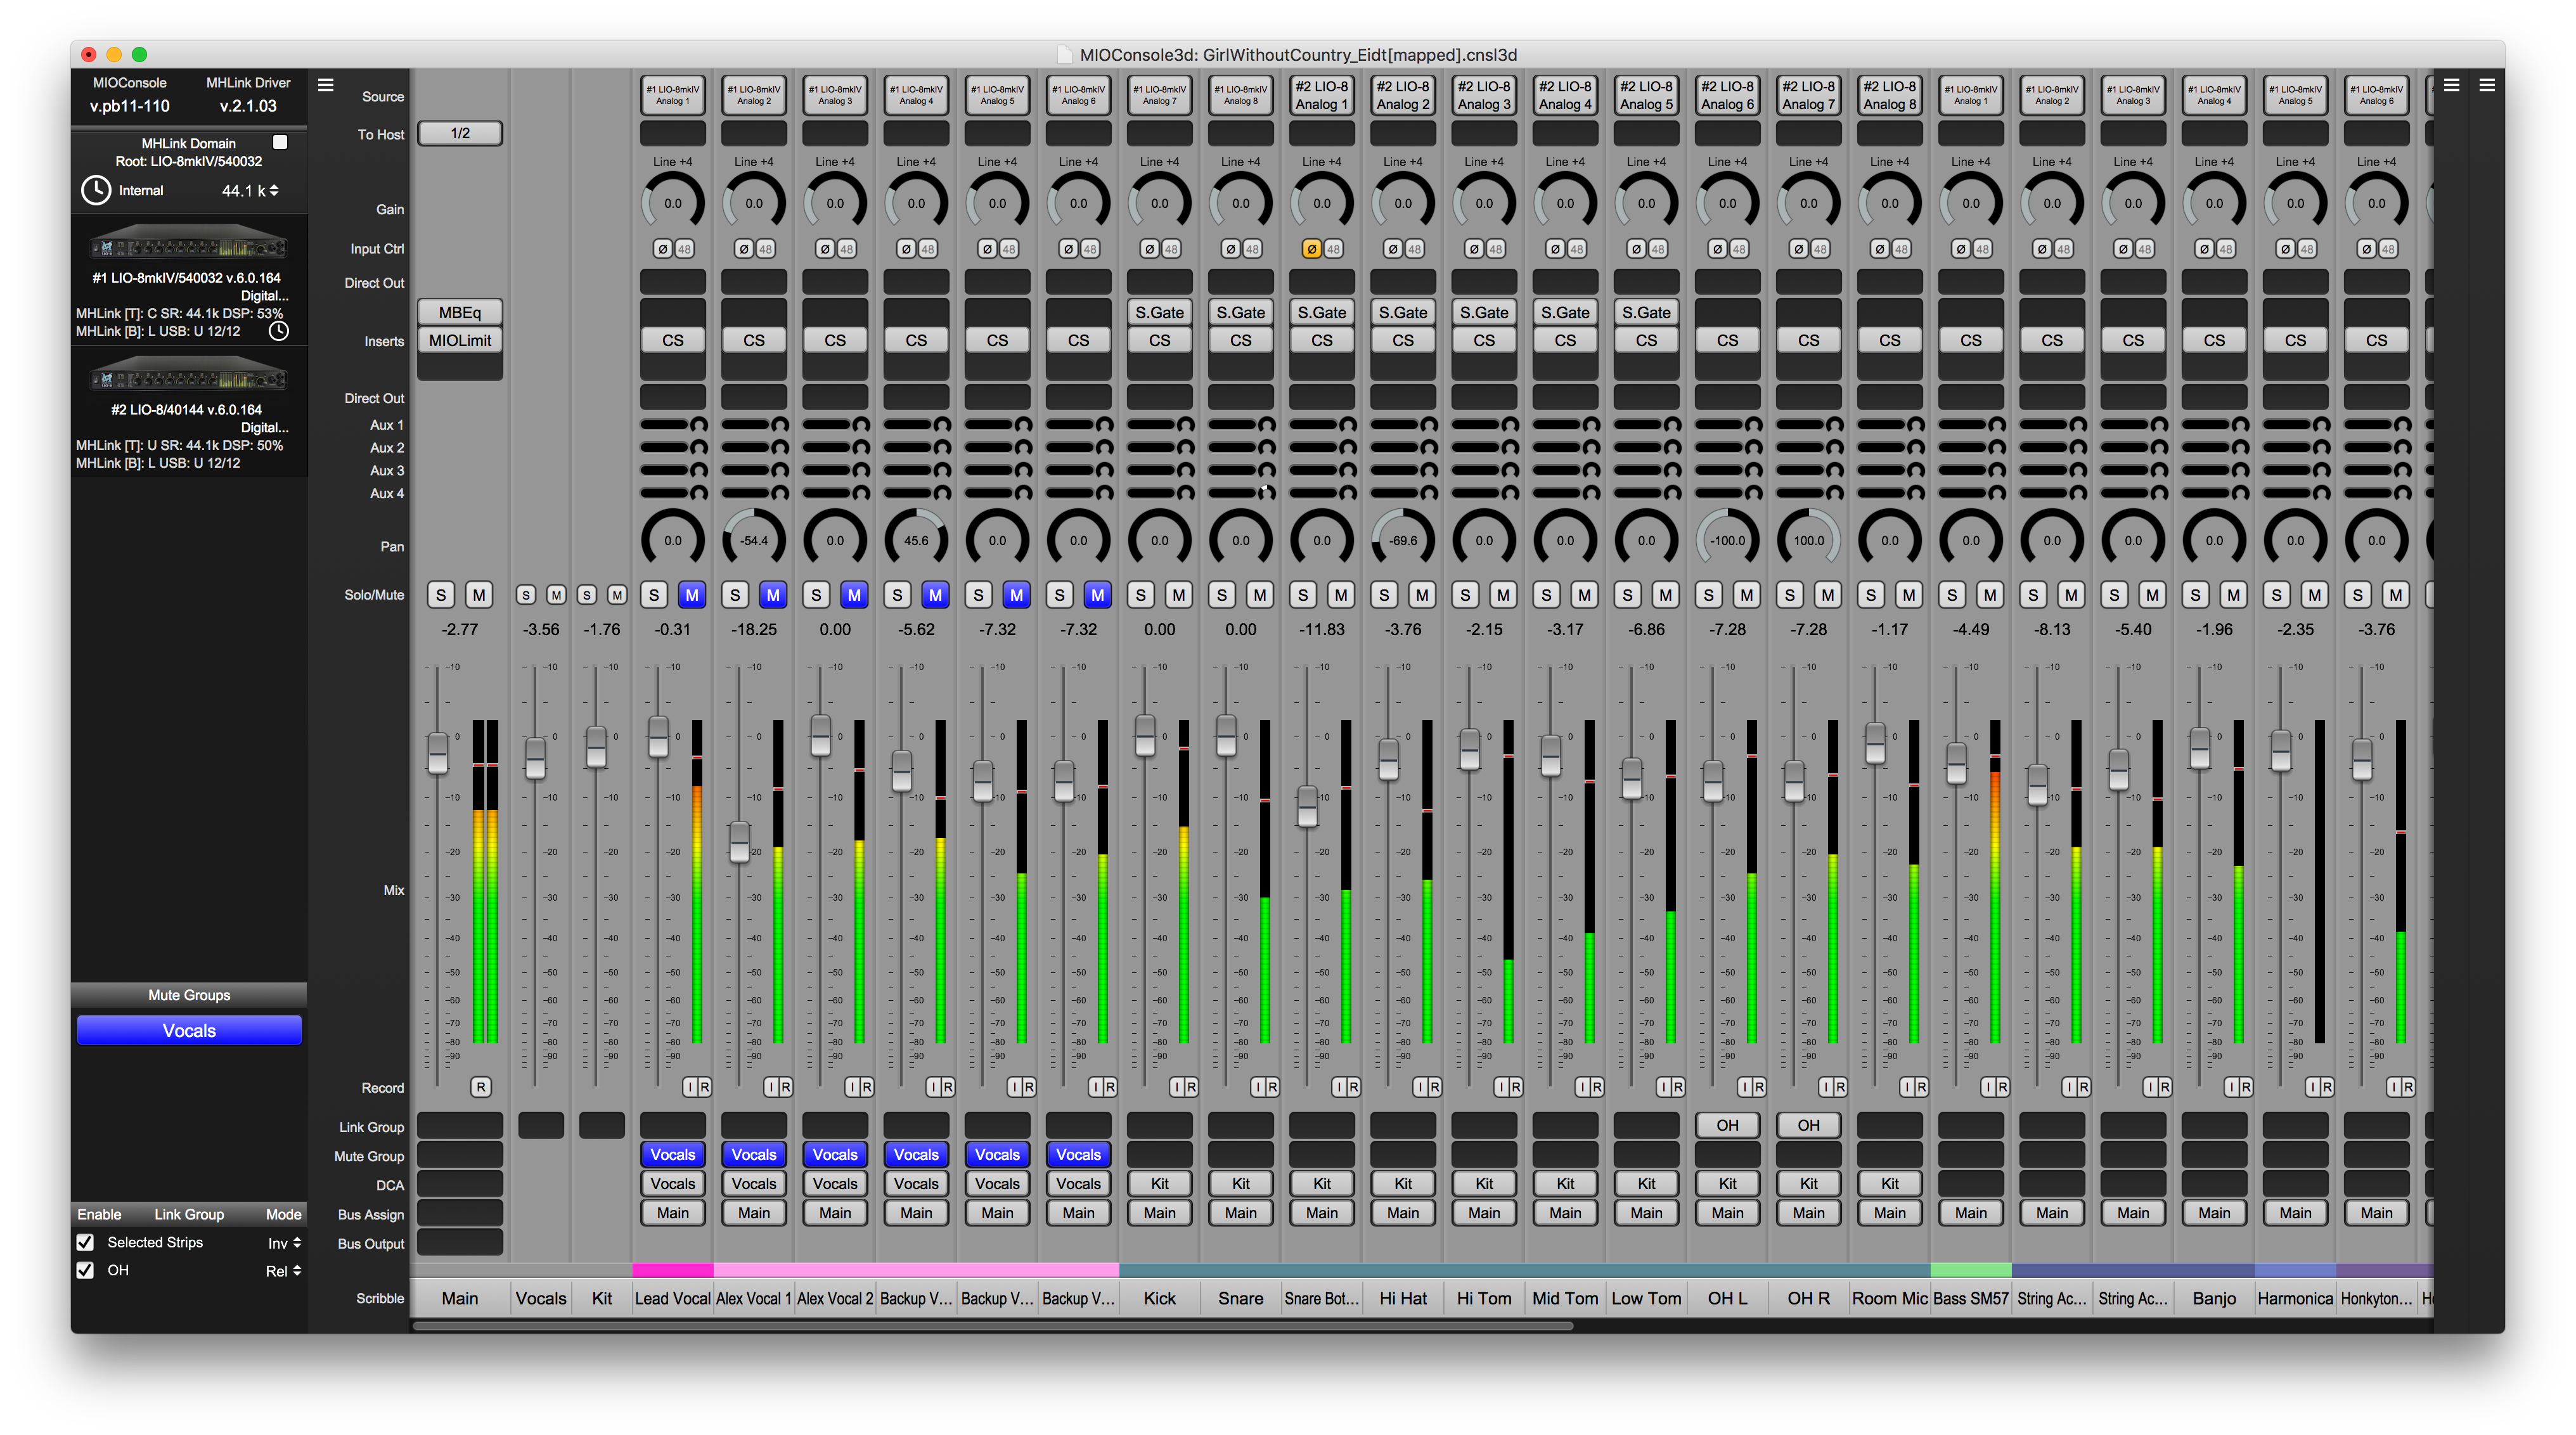Screen dimensions: 2576x1435
Task: Open the left hamburger menu in top-right corner
Action: point(2452,86)
